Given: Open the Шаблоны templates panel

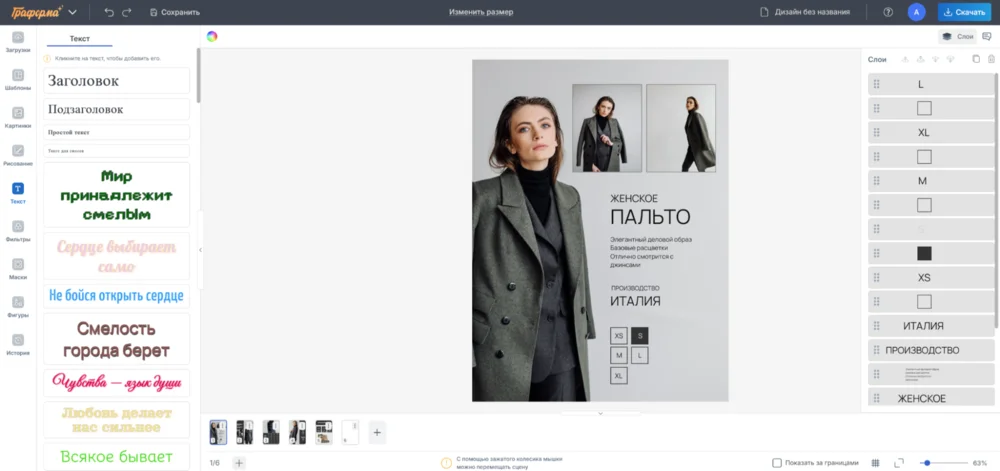Looking at the screenshot, I should [18, 79].
